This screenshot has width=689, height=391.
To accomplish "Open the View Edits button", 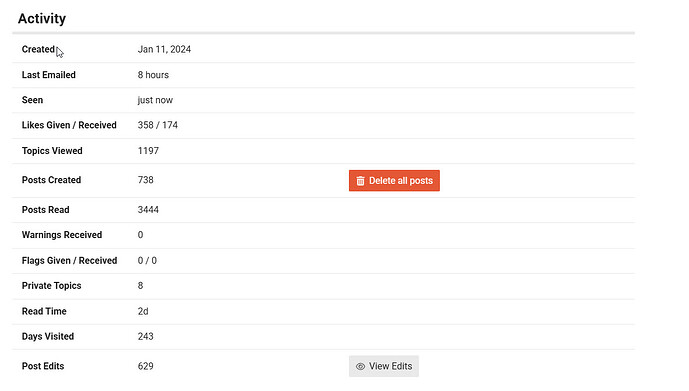I will [x=384, y=366].
